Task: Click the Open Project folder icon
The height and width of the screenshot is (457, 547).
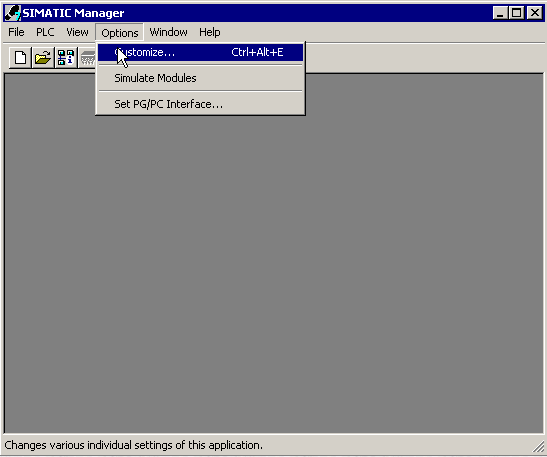Action: [43, 58]
